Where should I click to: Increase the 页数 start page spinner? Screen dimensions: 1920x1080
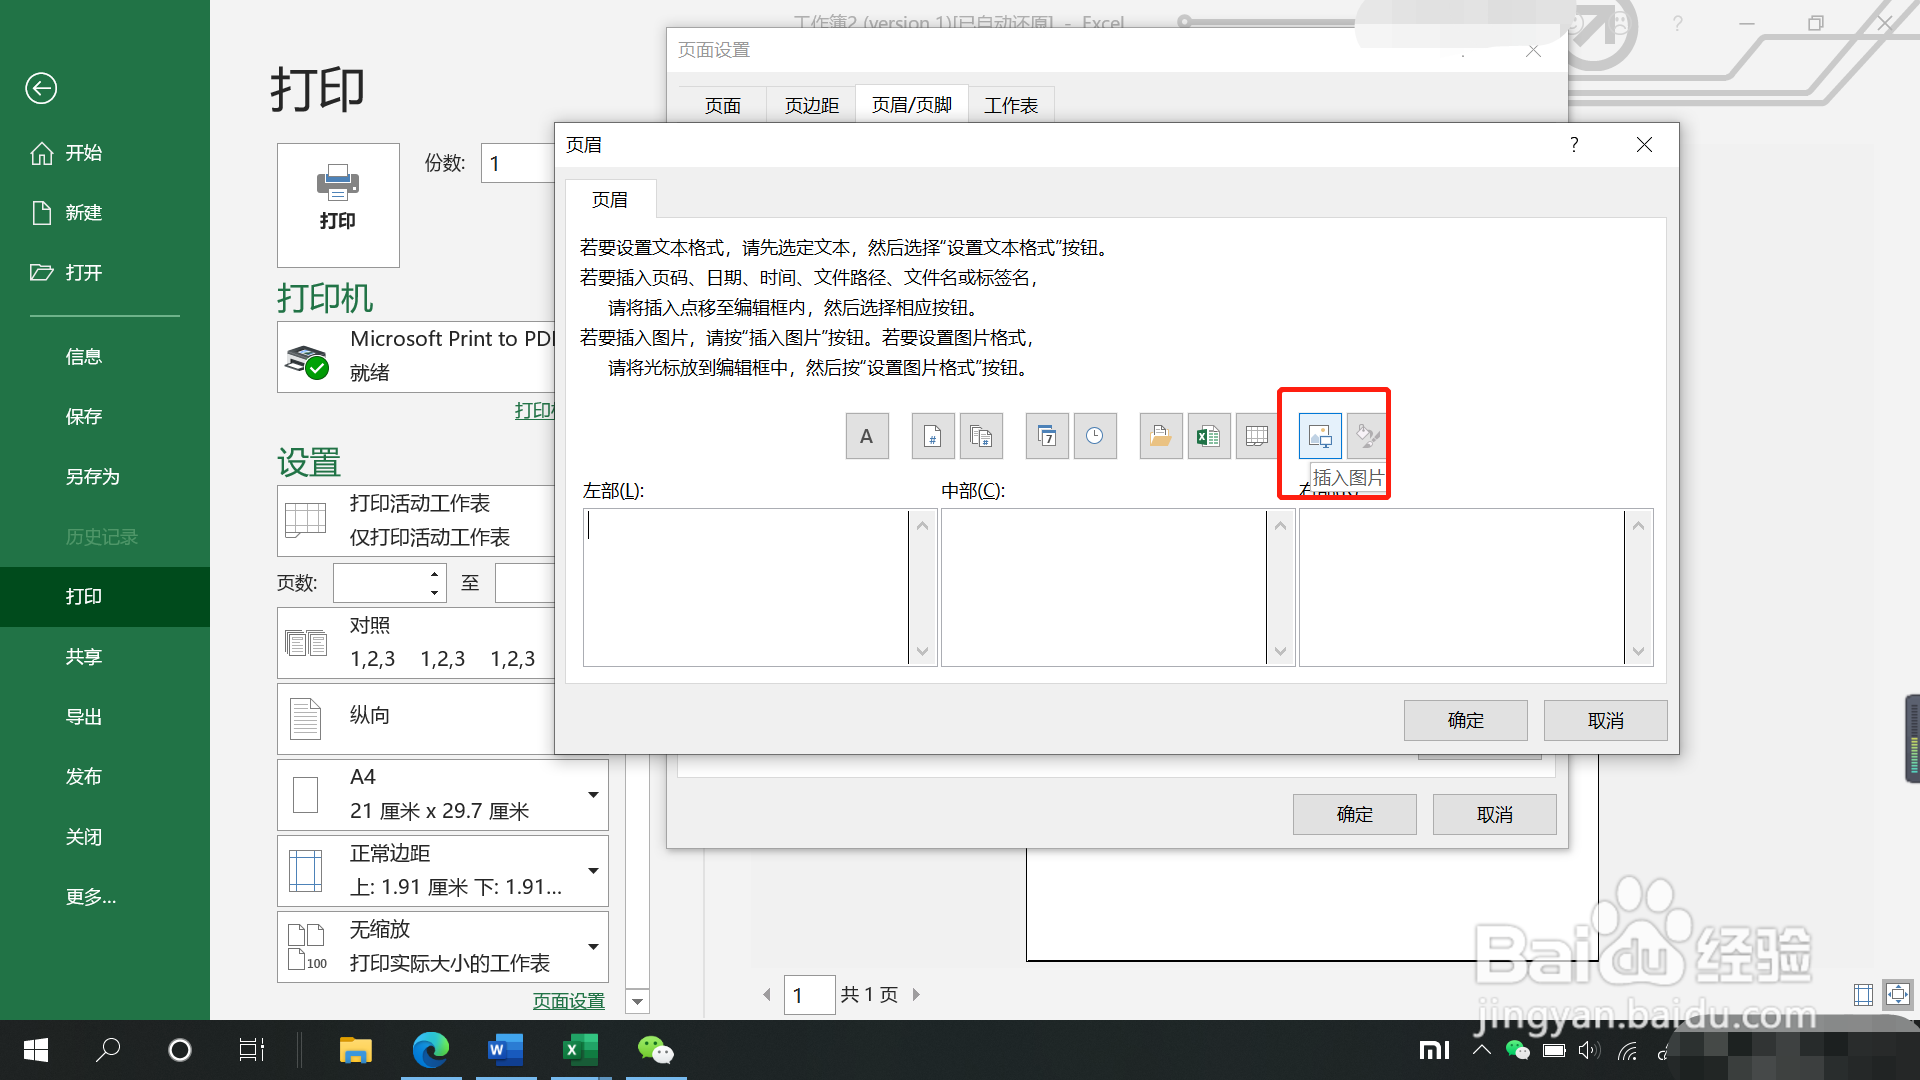[434, 574]
